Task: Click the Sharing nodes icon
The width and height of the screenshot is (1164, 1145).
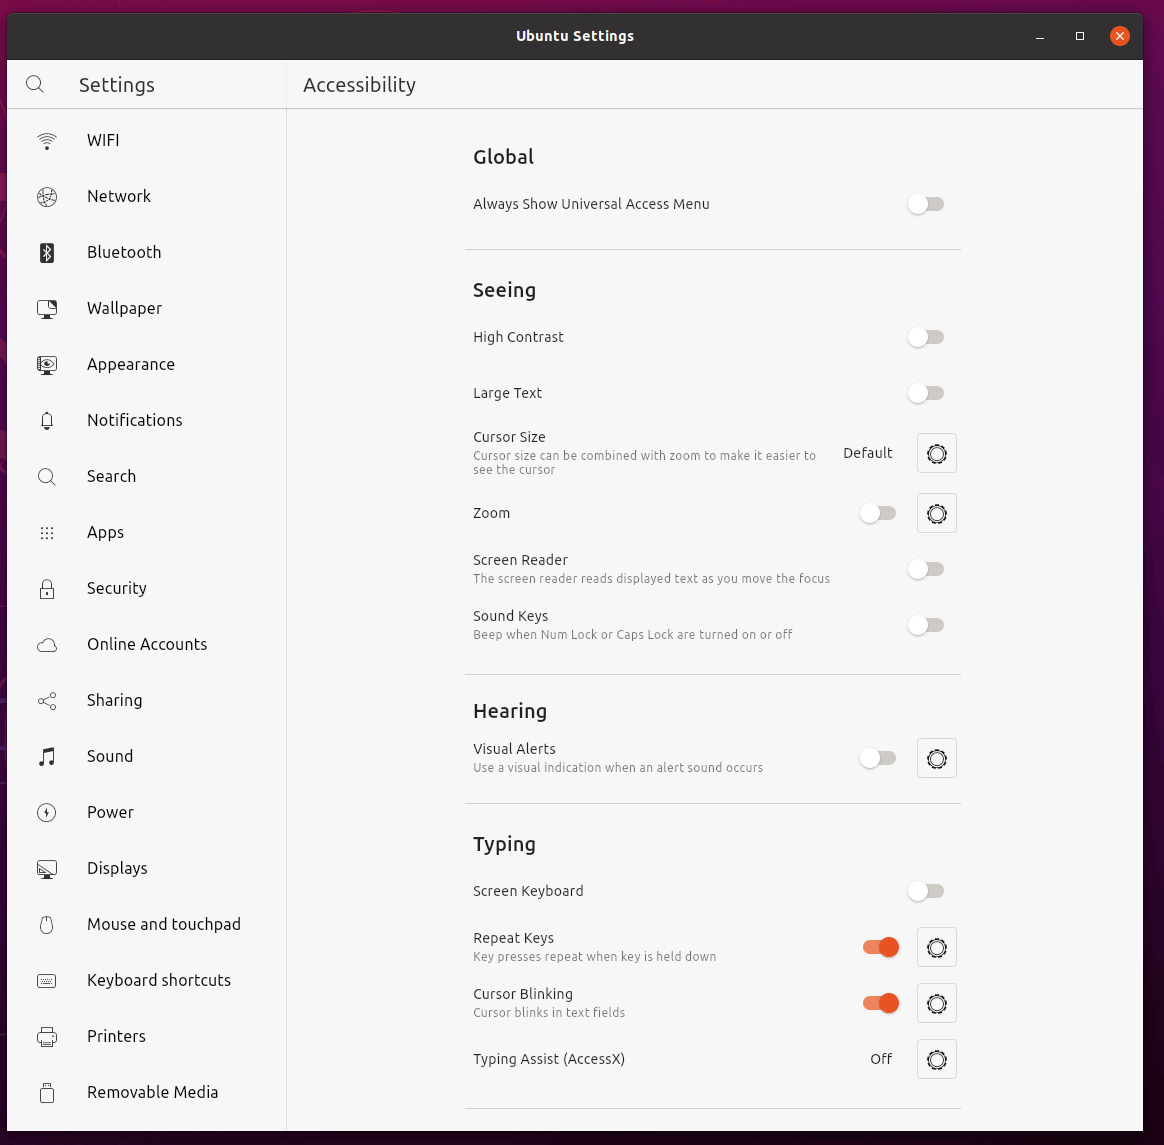Action: coord(47,701)
